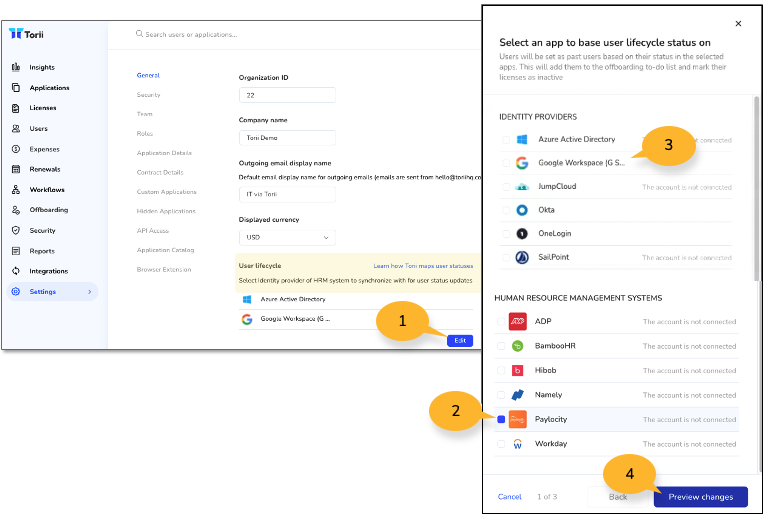Click the Expenses dollar icon
Image resolution: width=763 pixels, height=519 pixels.
click(16, 149)
